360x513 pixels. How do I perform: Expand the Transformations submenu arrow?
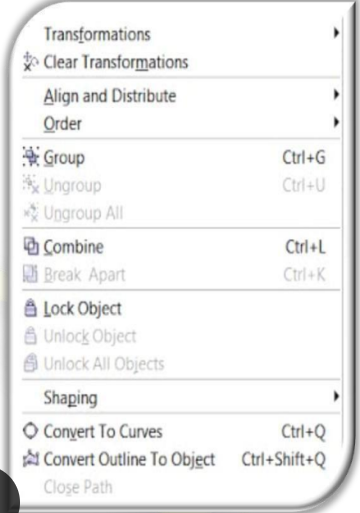pos(336,33)
